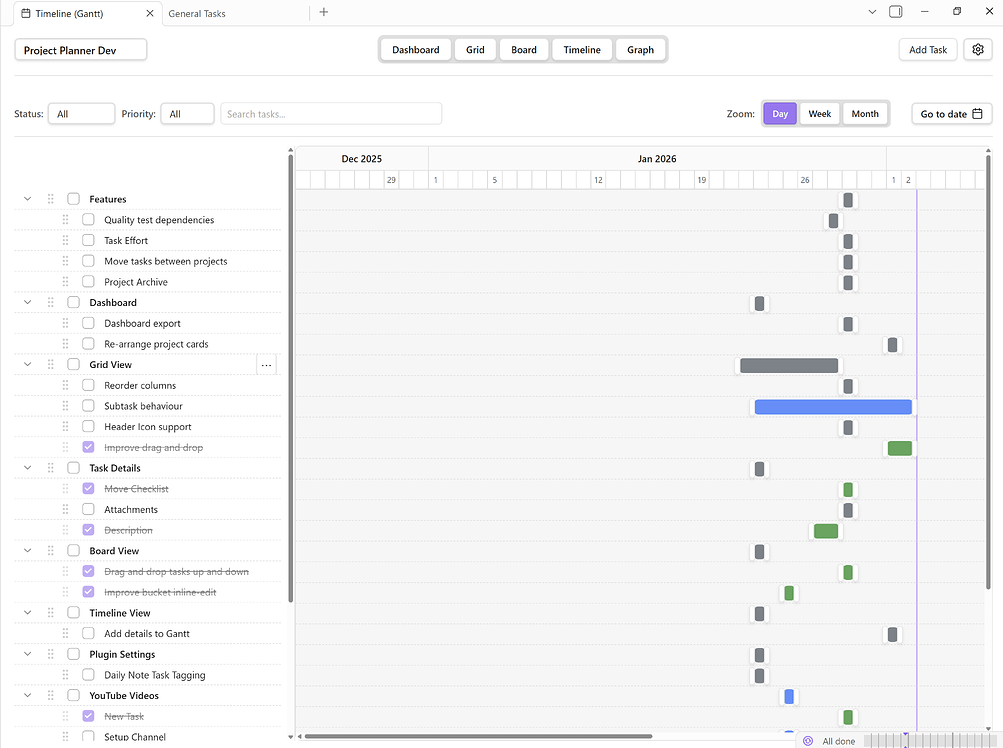Tick the Features group checkbox

pos(74,199)
